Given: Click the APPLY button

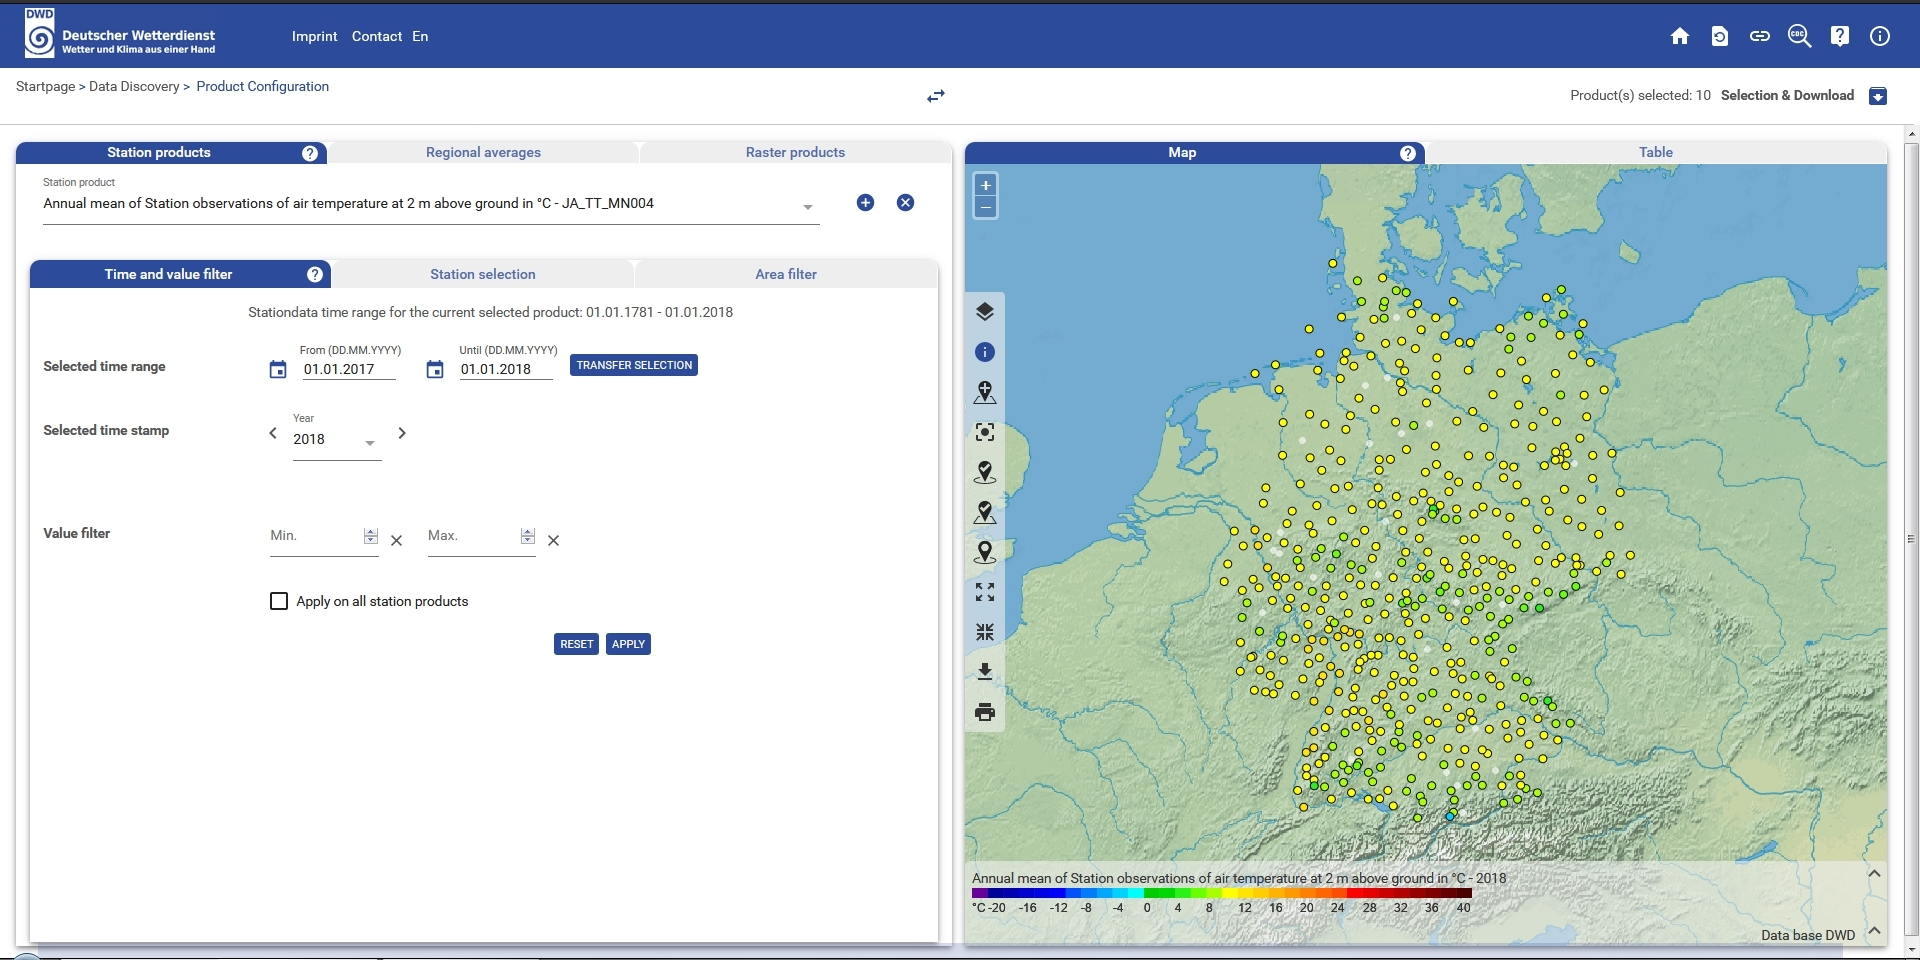Looking at the screenshot, I should click(628, 644).
